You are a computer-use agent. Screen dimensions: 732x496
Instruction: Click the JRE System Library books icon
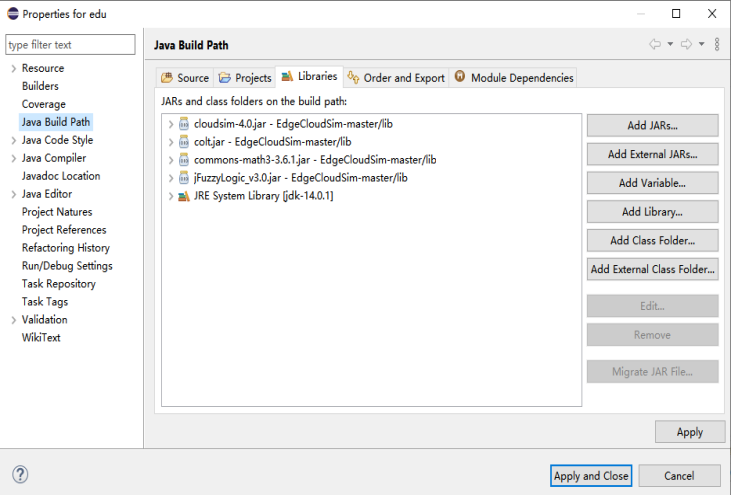(x=183, y=196)
